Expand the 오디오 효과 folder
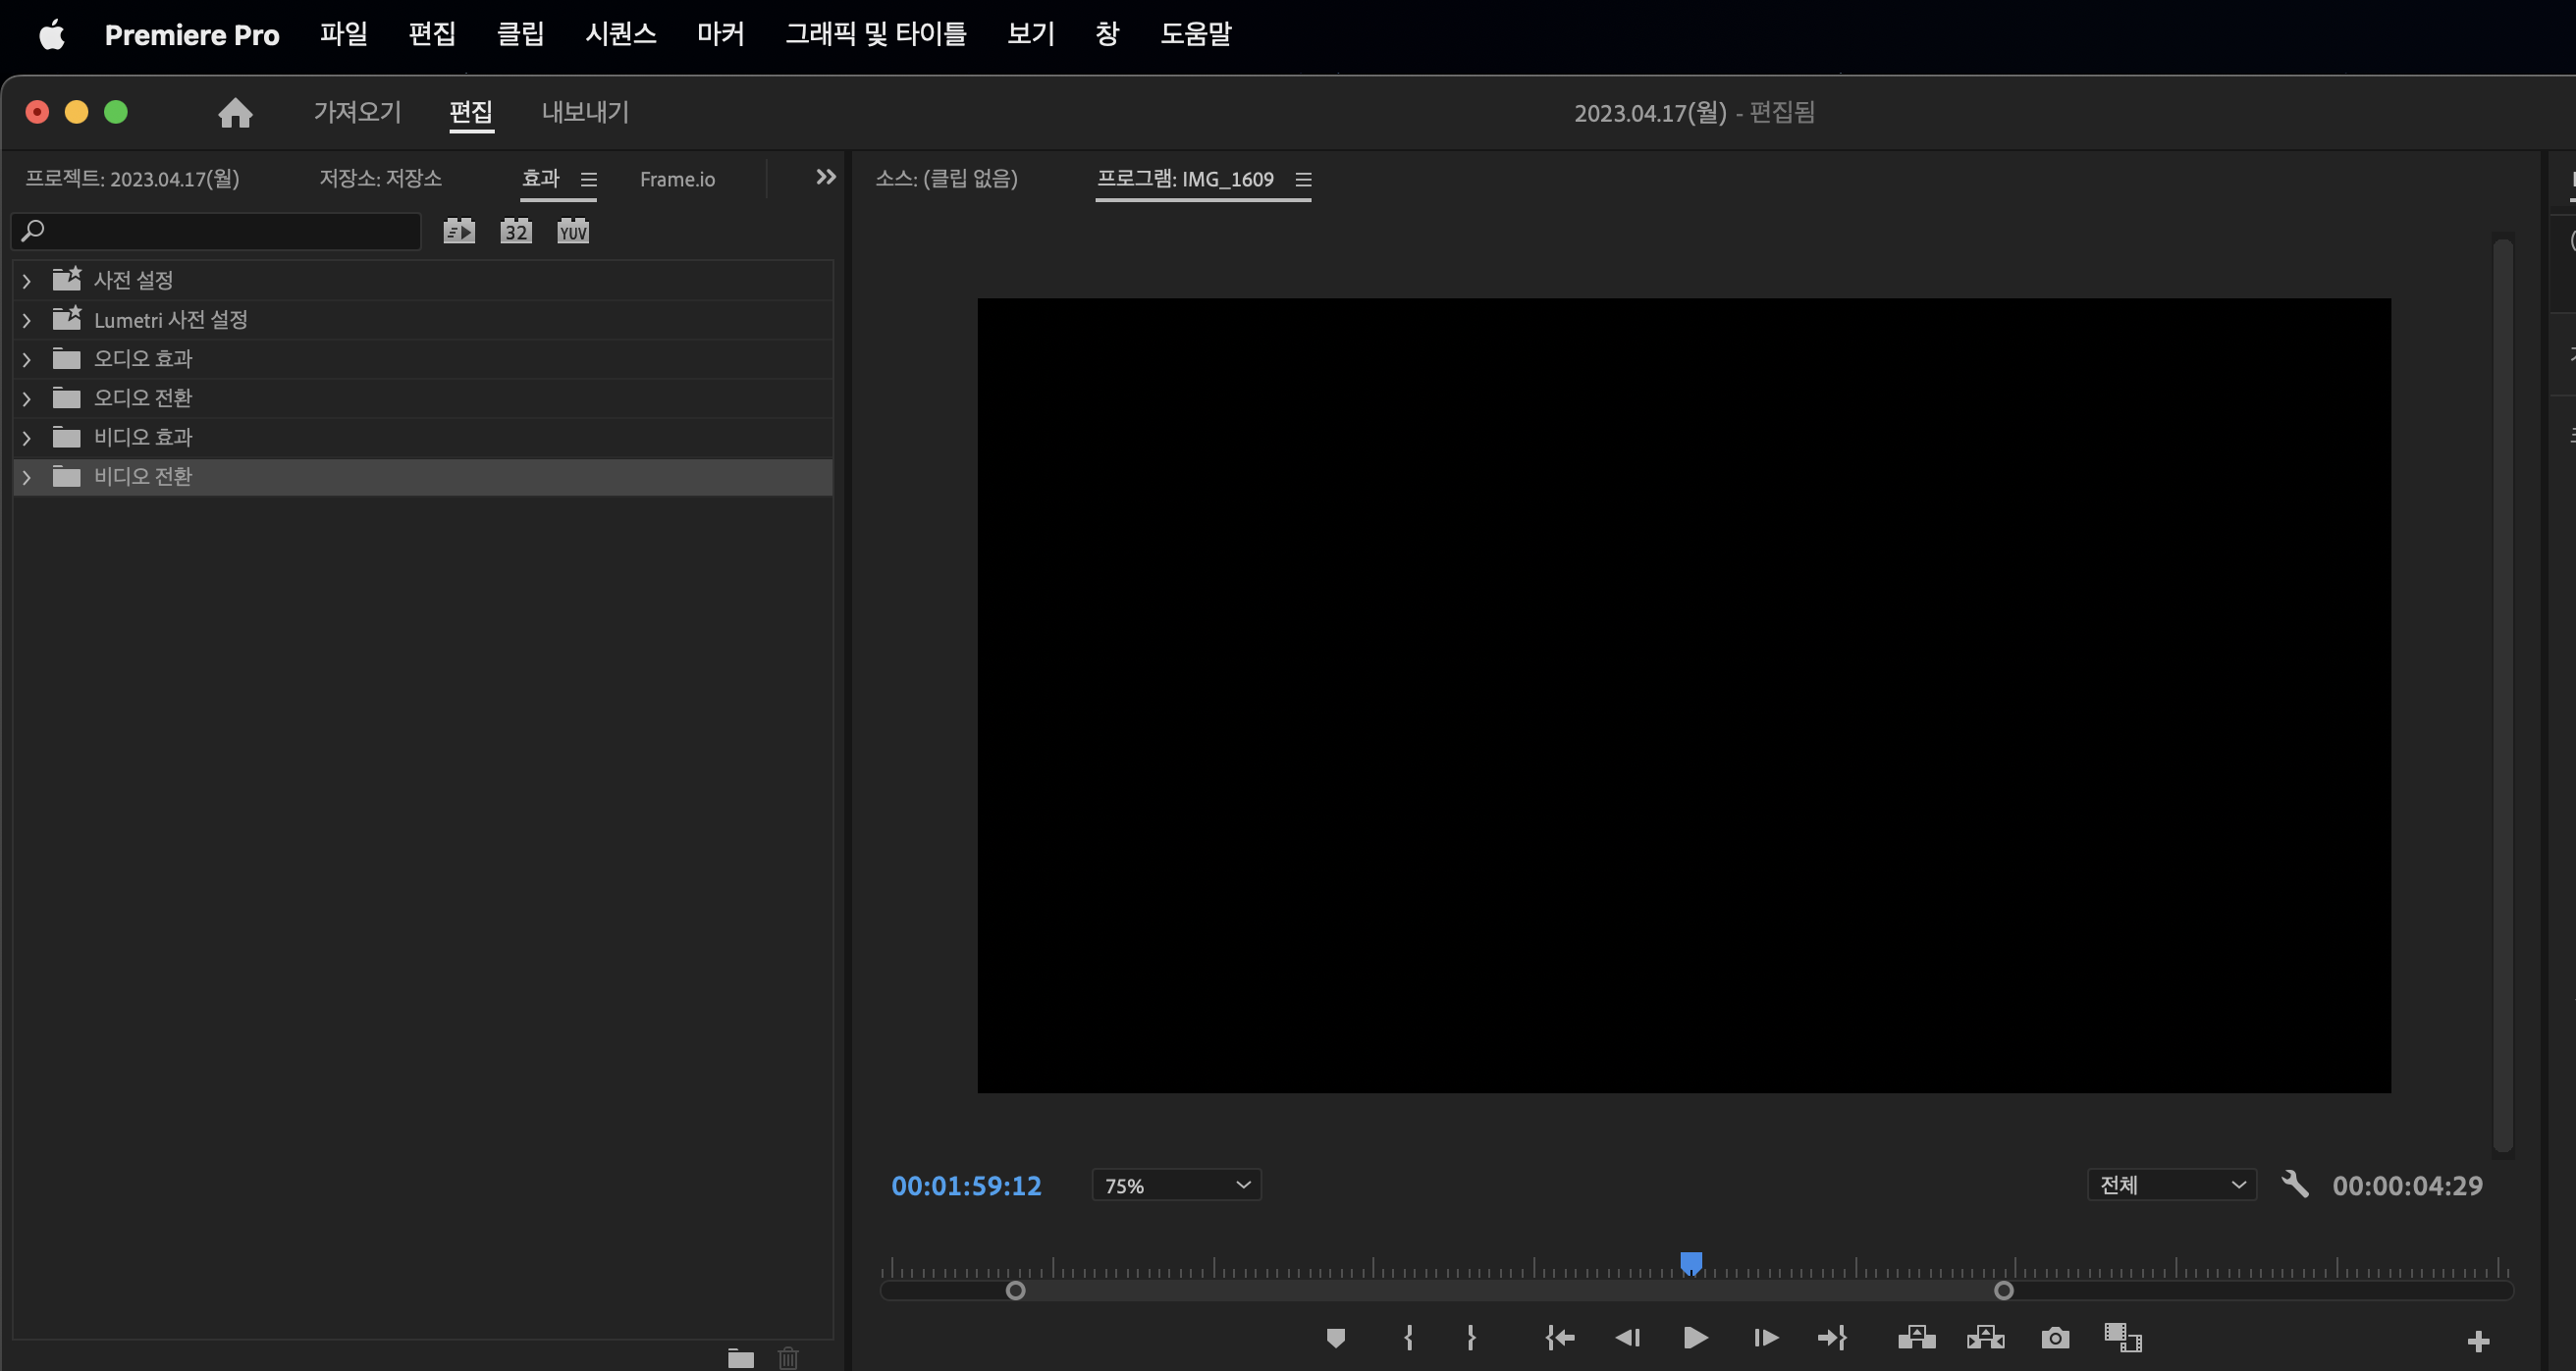 click(x=27, y=360)
